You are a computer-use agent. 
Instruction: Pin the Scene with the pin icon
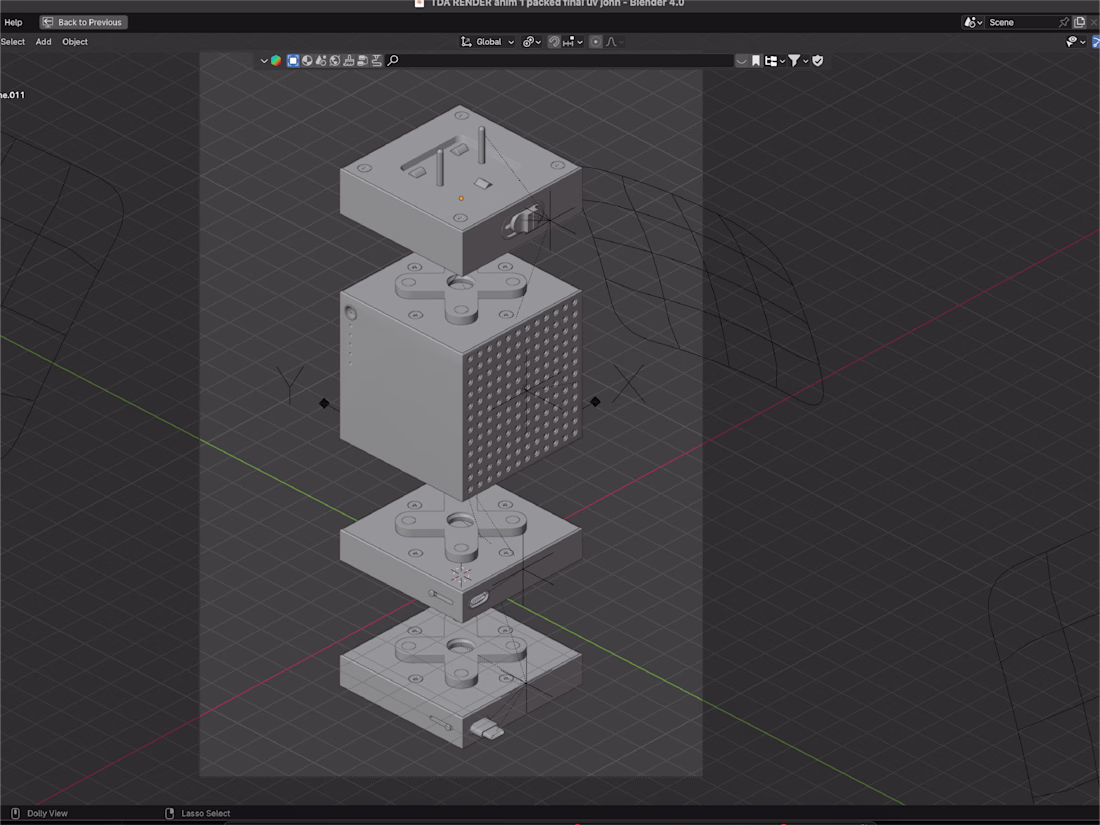[x=1064, y=22]
